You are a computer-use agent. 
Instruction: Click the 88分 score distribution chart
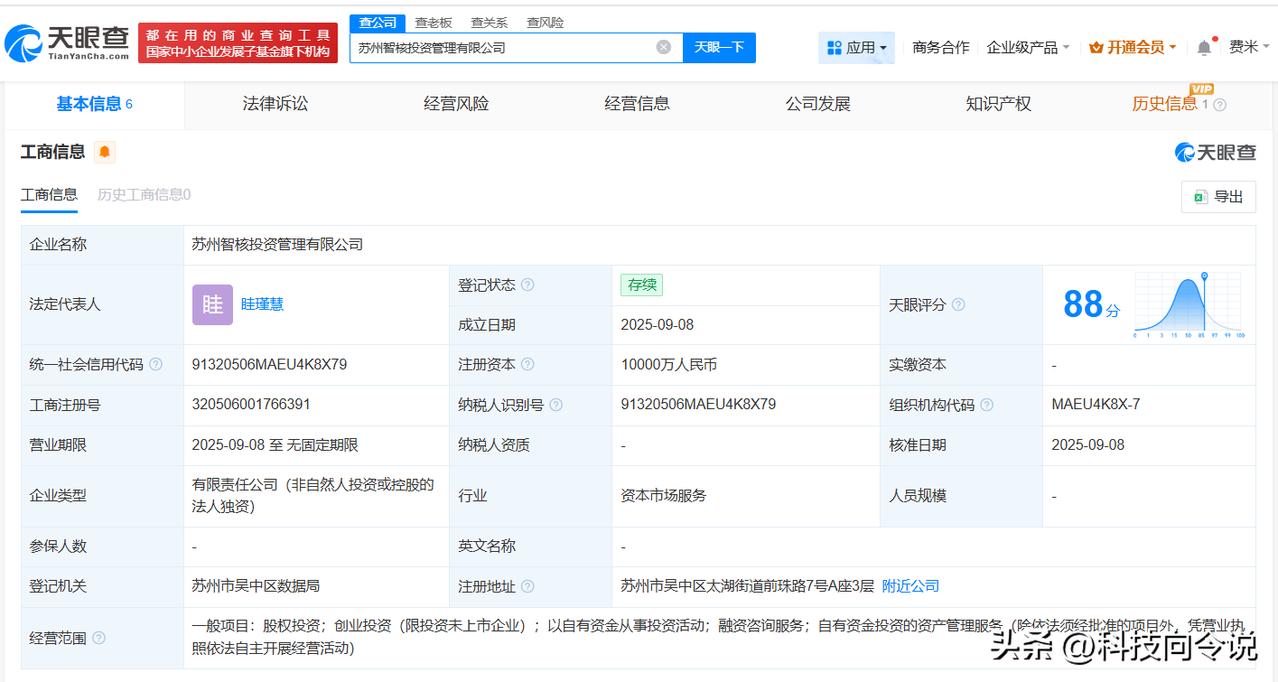tap(1189, 305)
